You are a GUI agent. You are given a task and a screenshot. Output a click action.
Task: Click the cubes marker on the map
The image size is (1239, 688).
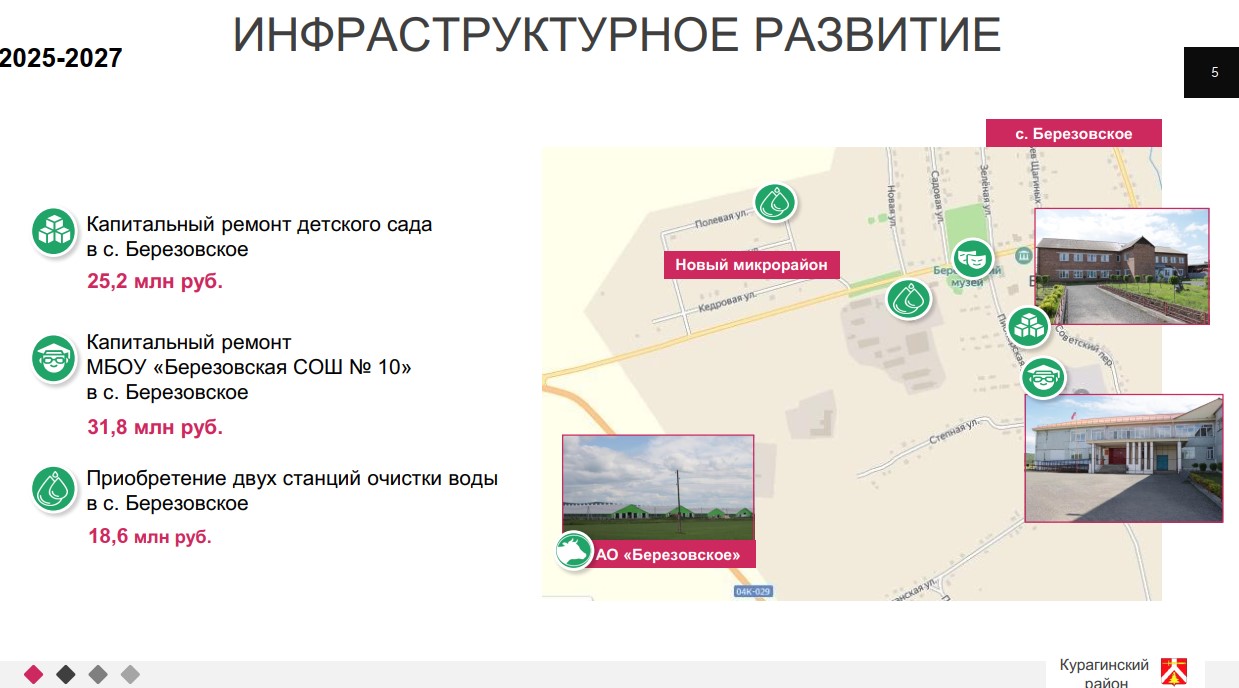point(1028,326)
